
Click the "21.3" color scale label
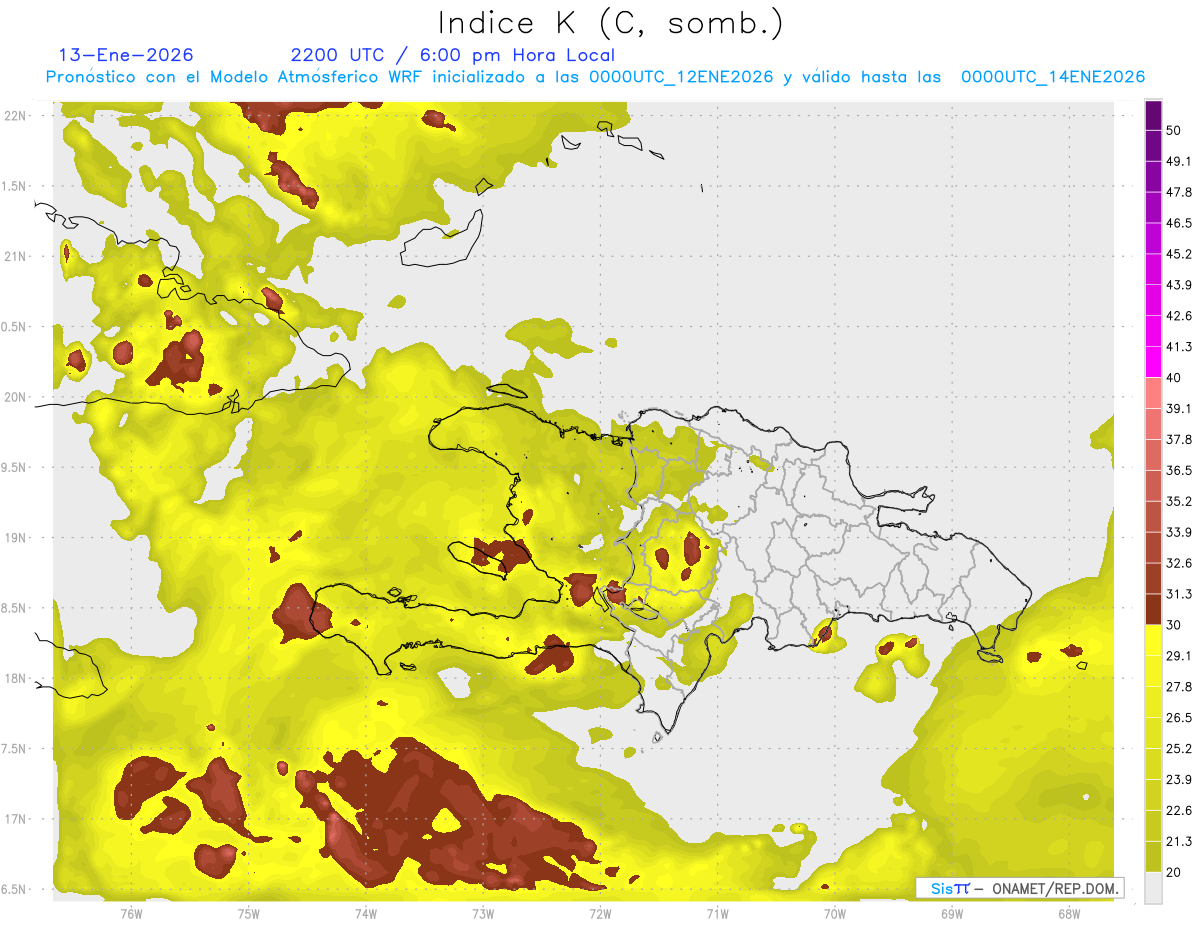[1179, 841]
